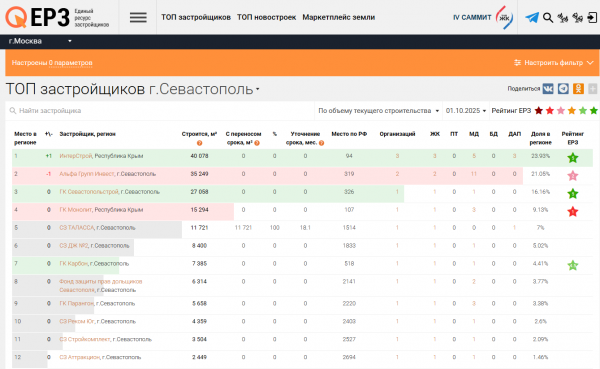Image resolution: width=600 pixels, height=369 pixels.
Task: Filter by dark green ЕРЗ rating star
Action: pyautogui.click(x=593, y=111)
